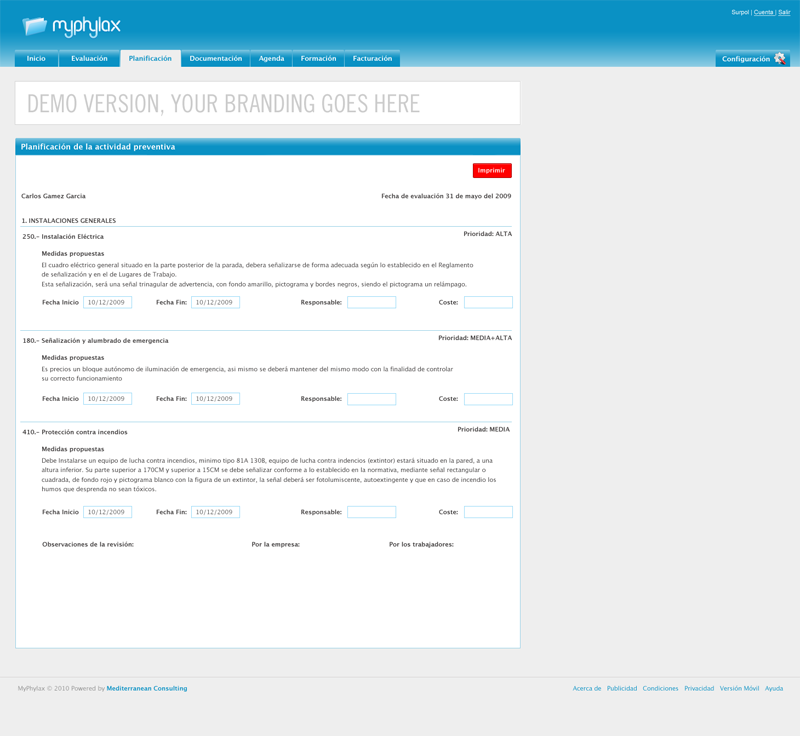Click Coste field for Instalación Eléctrica
This screenshot has height=736, width=800.
488,302
